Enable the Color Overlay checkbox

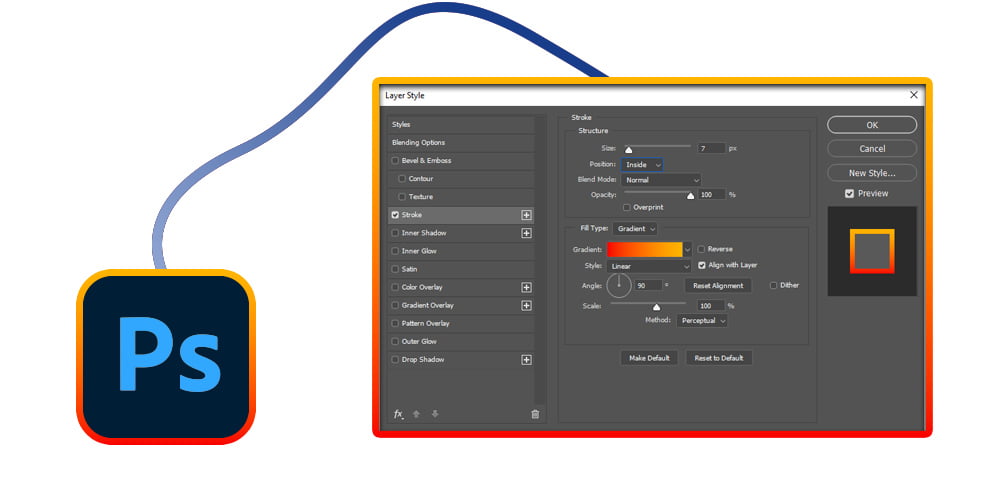pos(395,287)
